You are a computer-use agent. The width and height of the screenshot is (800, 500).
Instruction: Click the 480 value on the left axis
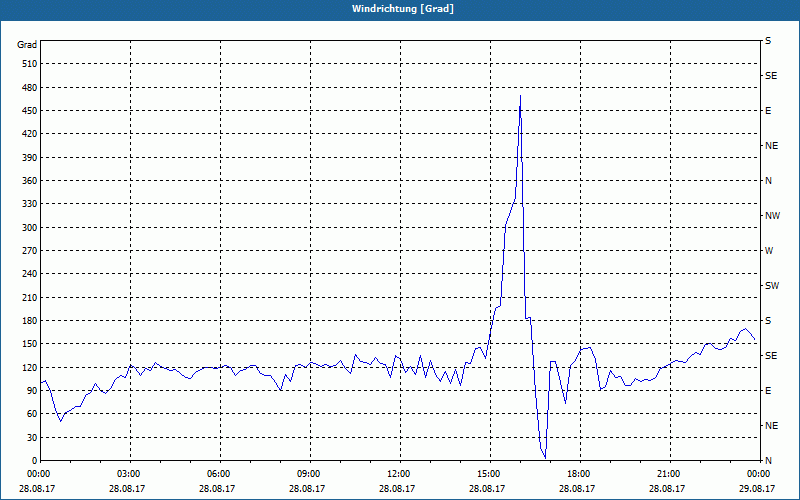[30, 87]
